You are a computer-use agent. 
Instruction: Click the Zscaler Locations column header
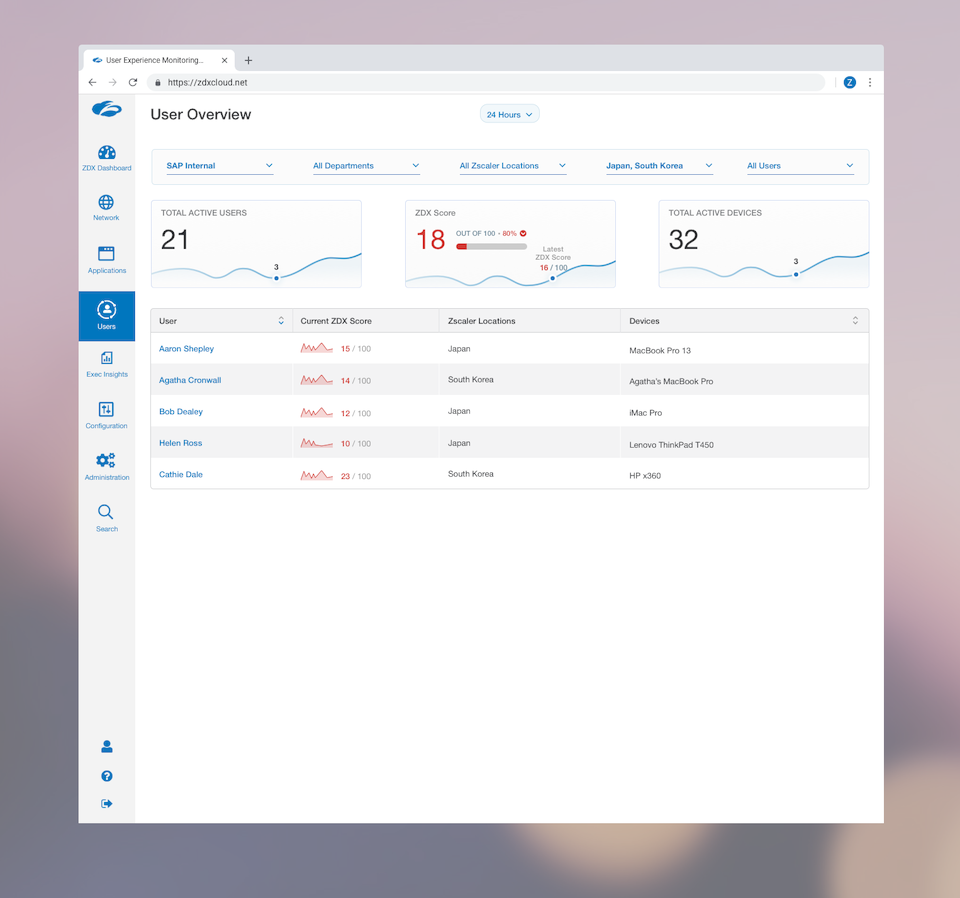coord(481,321)
